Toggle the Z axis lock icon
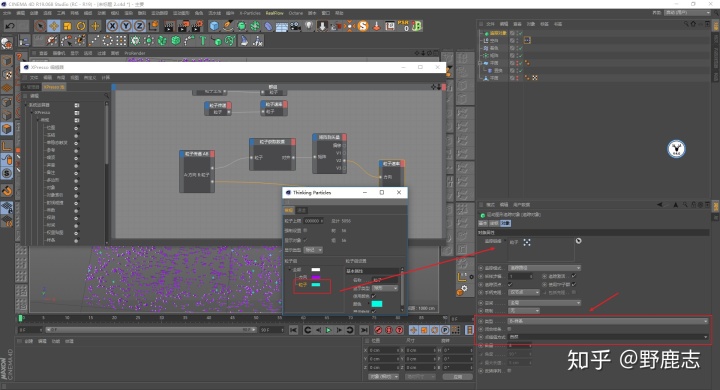Screen dimensions: 720x390 [140, 26]
